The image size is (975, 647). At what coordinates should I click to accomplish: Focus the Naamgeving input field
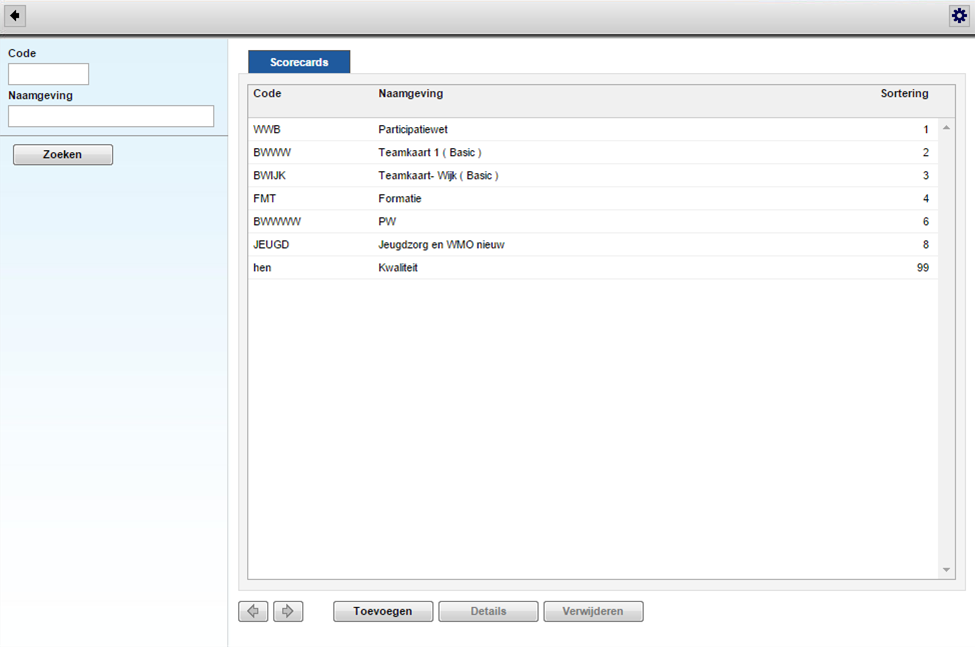pyautogui.click(x=111, y=116)
